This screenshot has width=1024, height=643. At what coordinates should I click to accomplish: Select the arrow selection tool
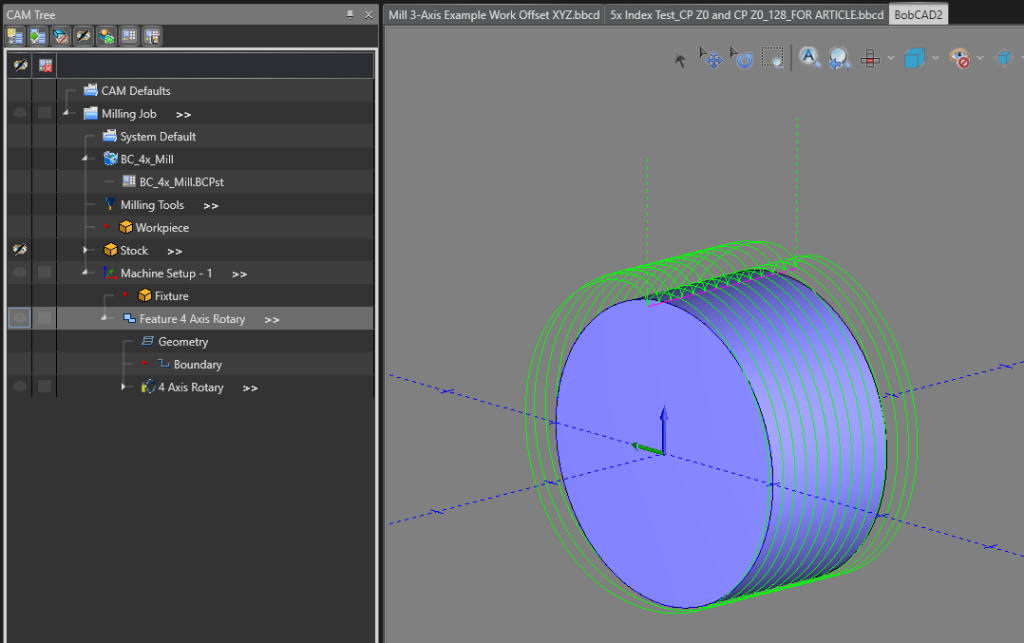pos(680,58)
